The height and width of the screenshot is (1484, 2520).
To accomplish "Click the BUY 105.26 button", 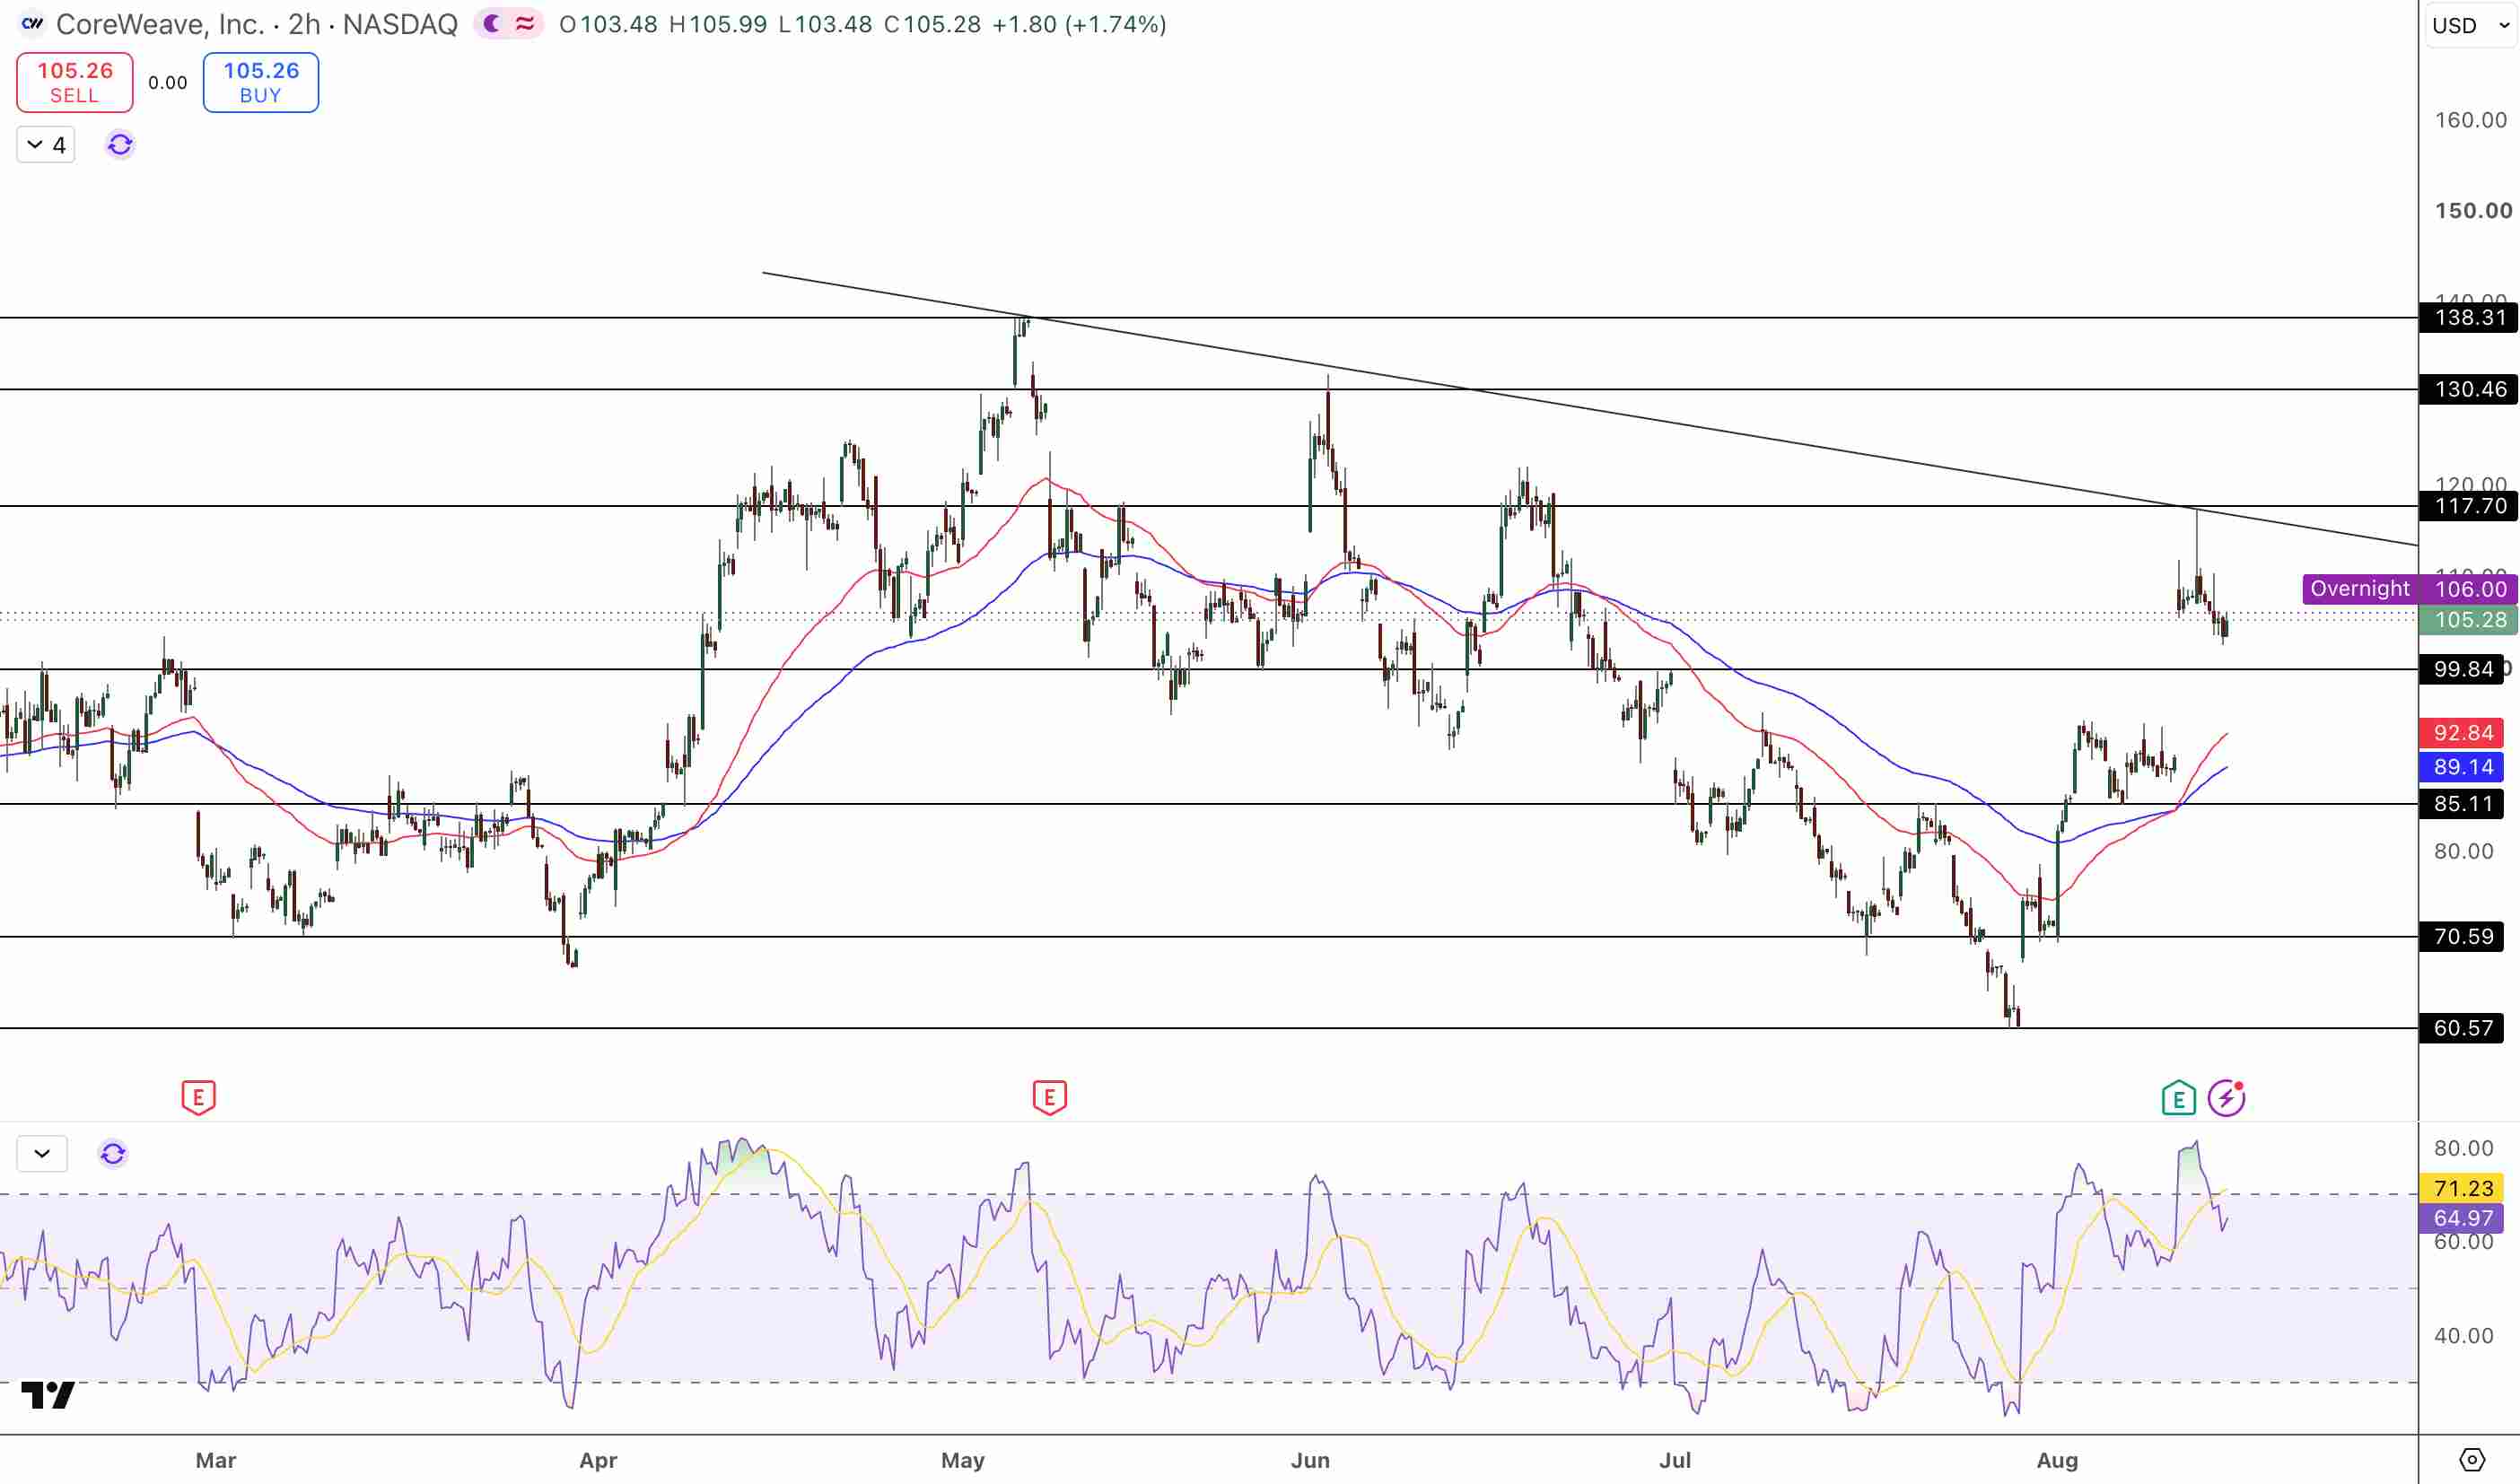I will [x=261, y=82].
